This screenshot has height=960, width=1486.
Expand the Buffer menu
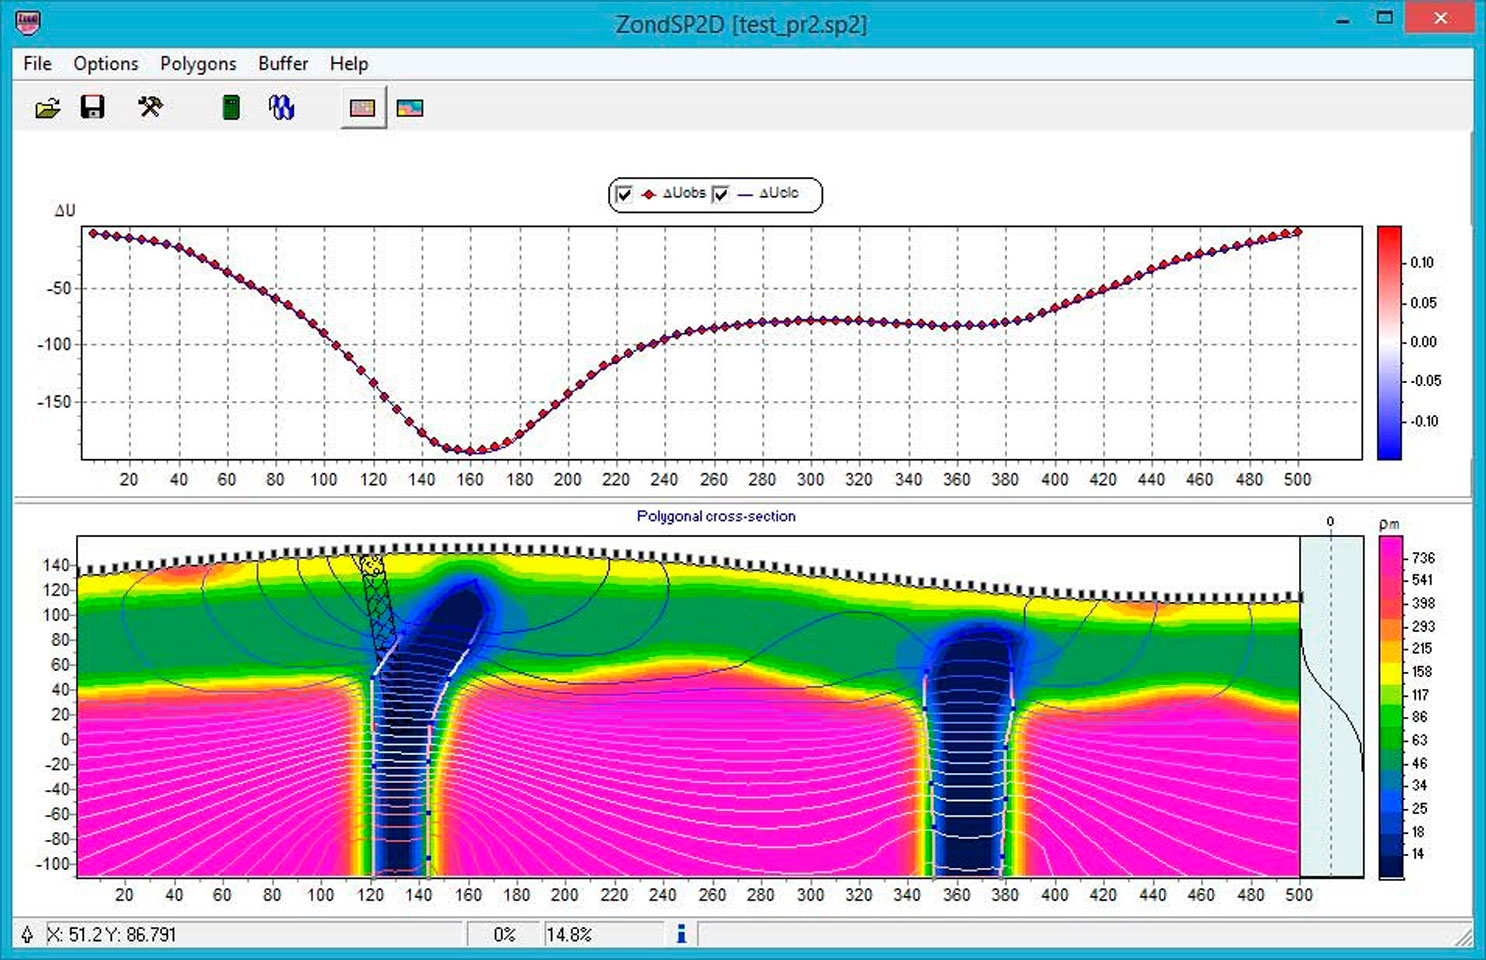283,64
